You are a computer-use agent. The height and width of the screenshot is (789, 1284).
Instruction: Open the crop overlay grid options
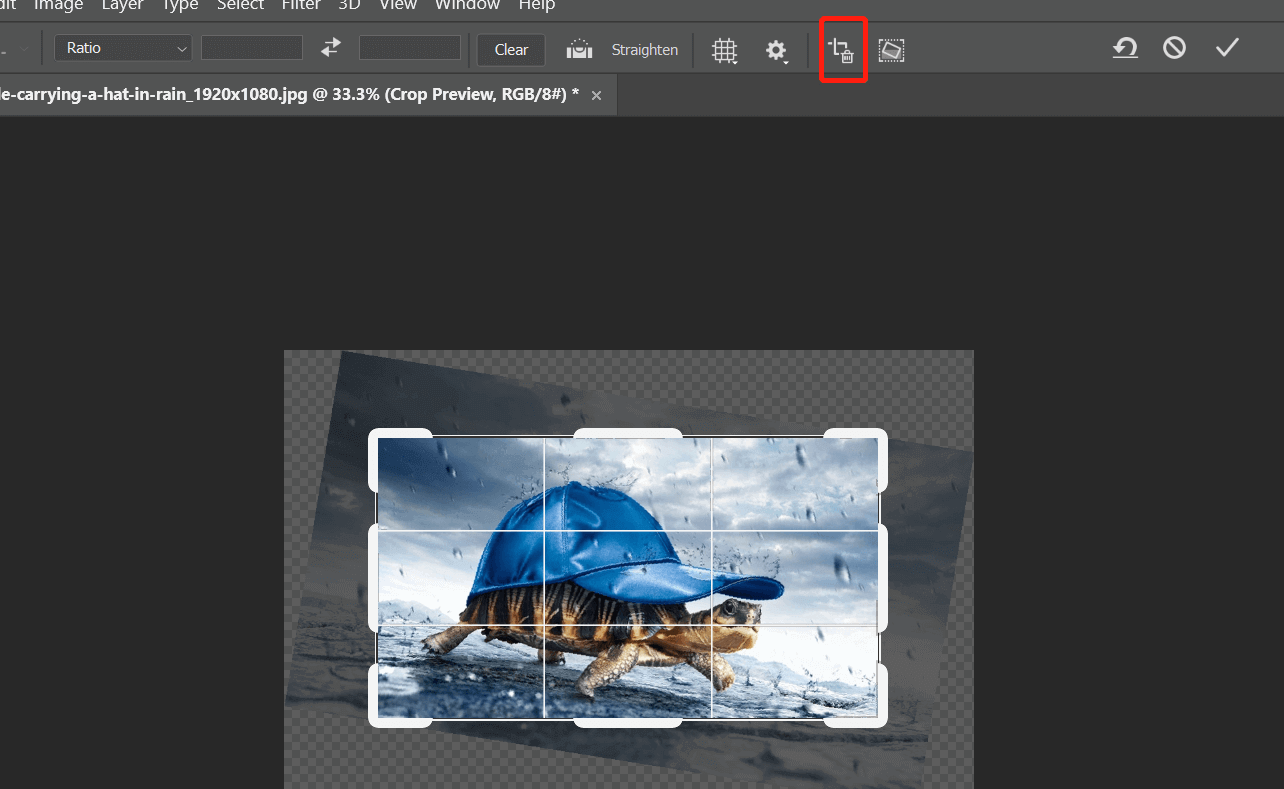tap(725, 50)
